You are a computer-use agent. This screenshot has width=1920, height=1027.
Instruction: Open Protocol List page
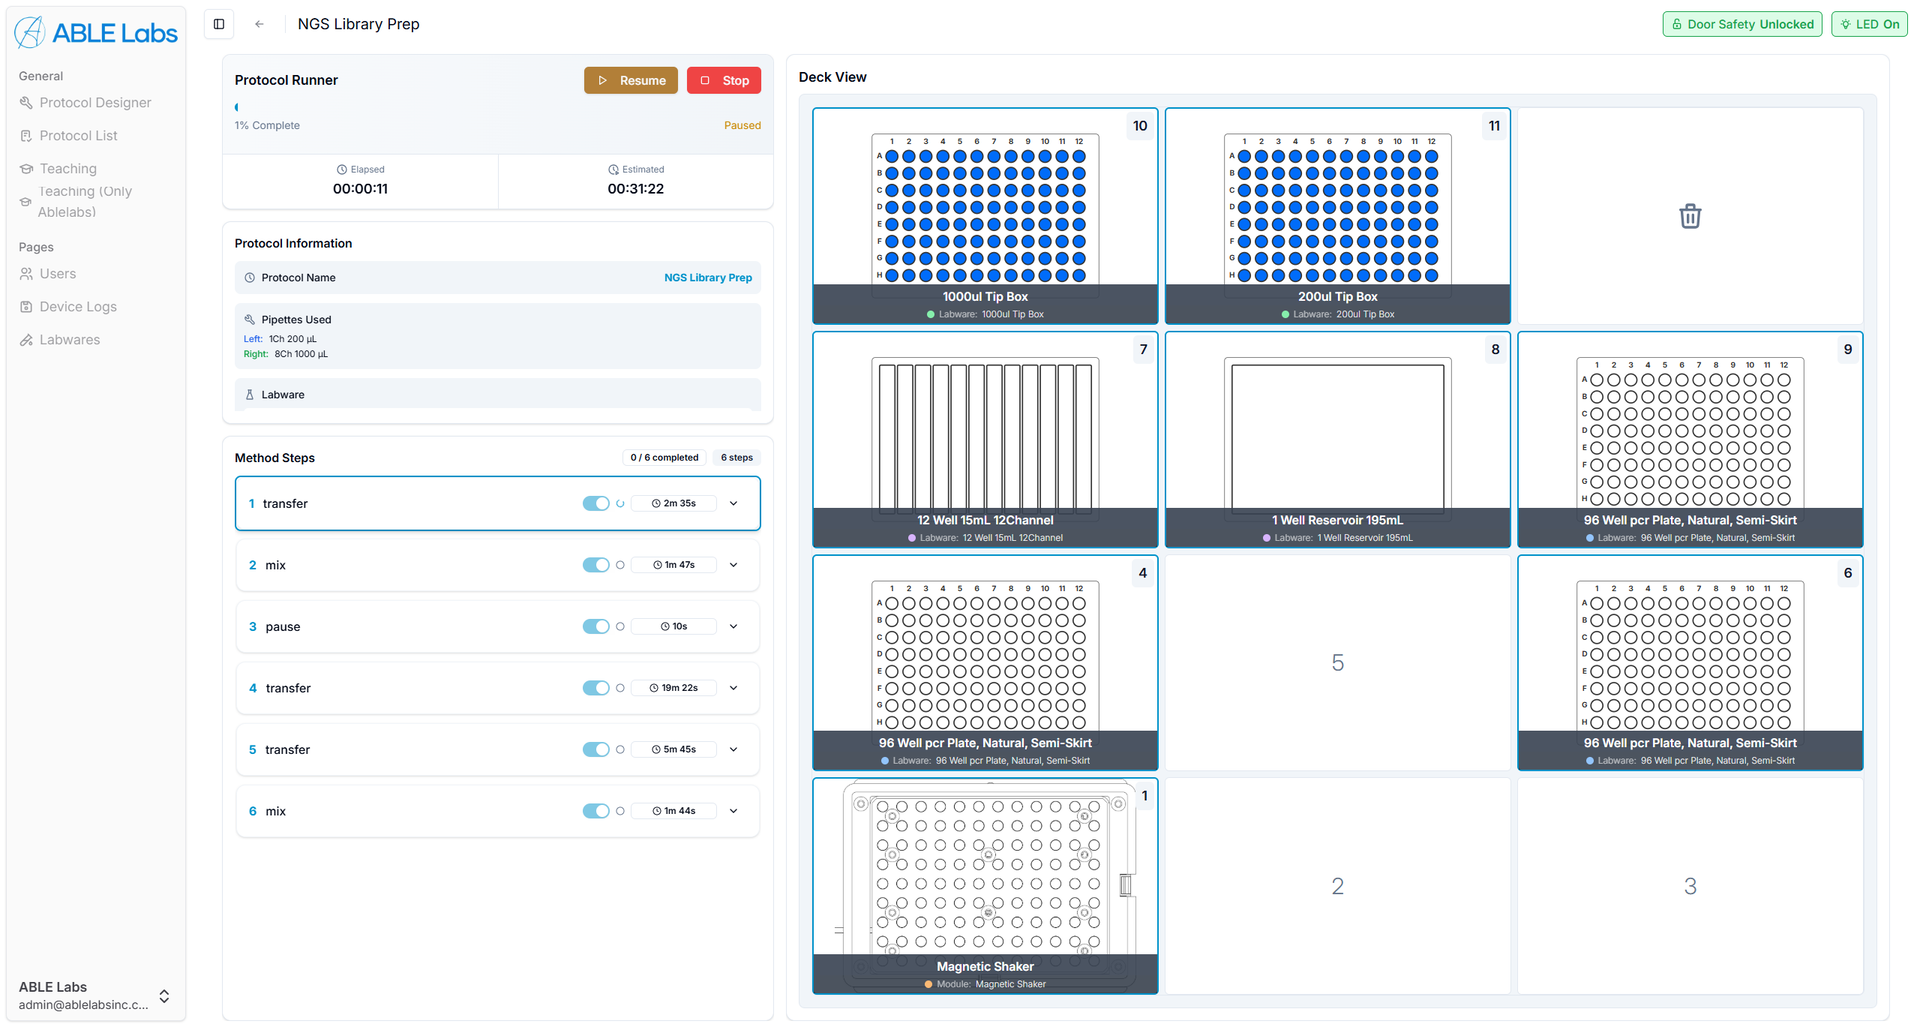pos(78,136)
